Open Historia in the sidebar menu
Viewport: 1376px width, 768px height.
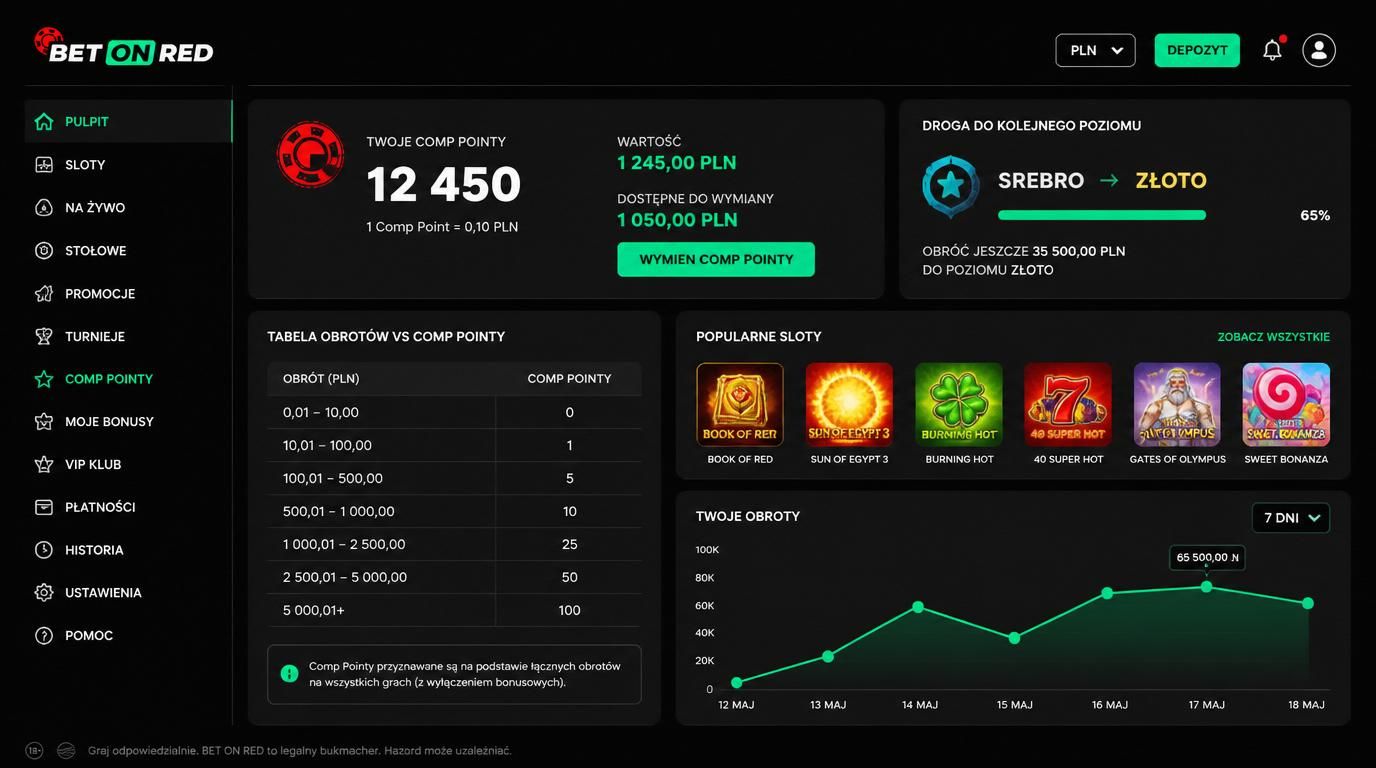[x=128, y=550]
